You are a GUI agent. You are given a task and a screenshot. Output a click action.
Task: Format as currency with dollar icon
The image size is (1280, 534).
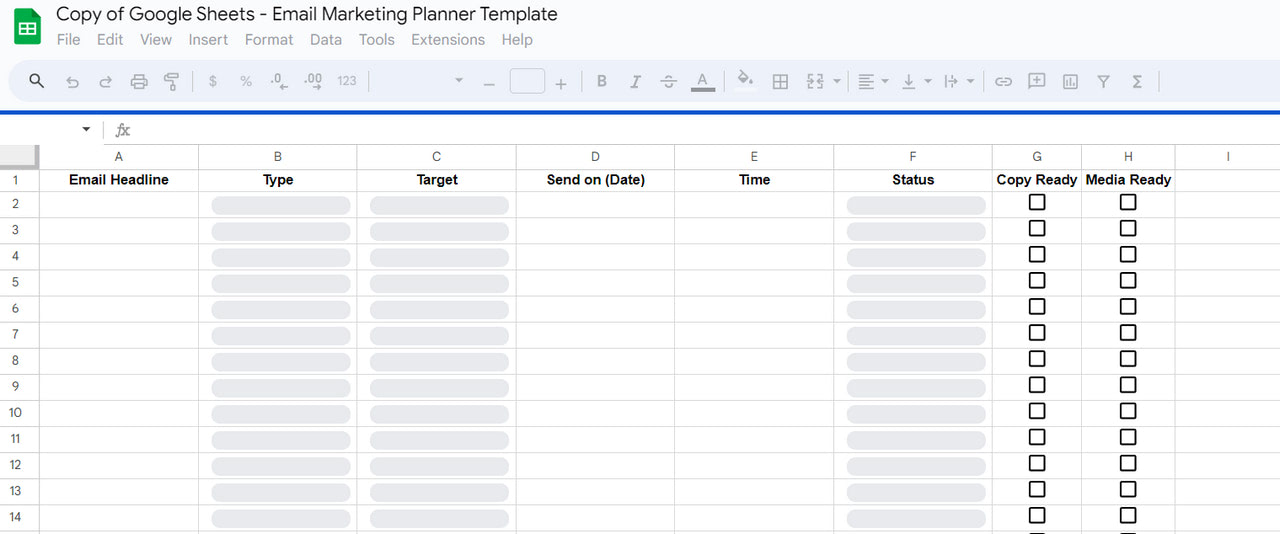tap(213, 82)
